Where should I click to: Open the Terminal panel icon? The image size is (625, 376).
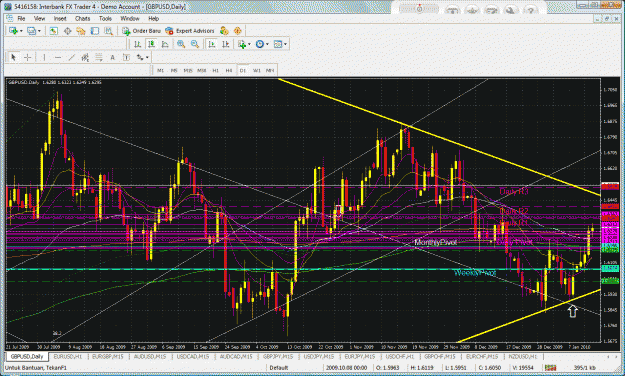[x=95, y=31]
